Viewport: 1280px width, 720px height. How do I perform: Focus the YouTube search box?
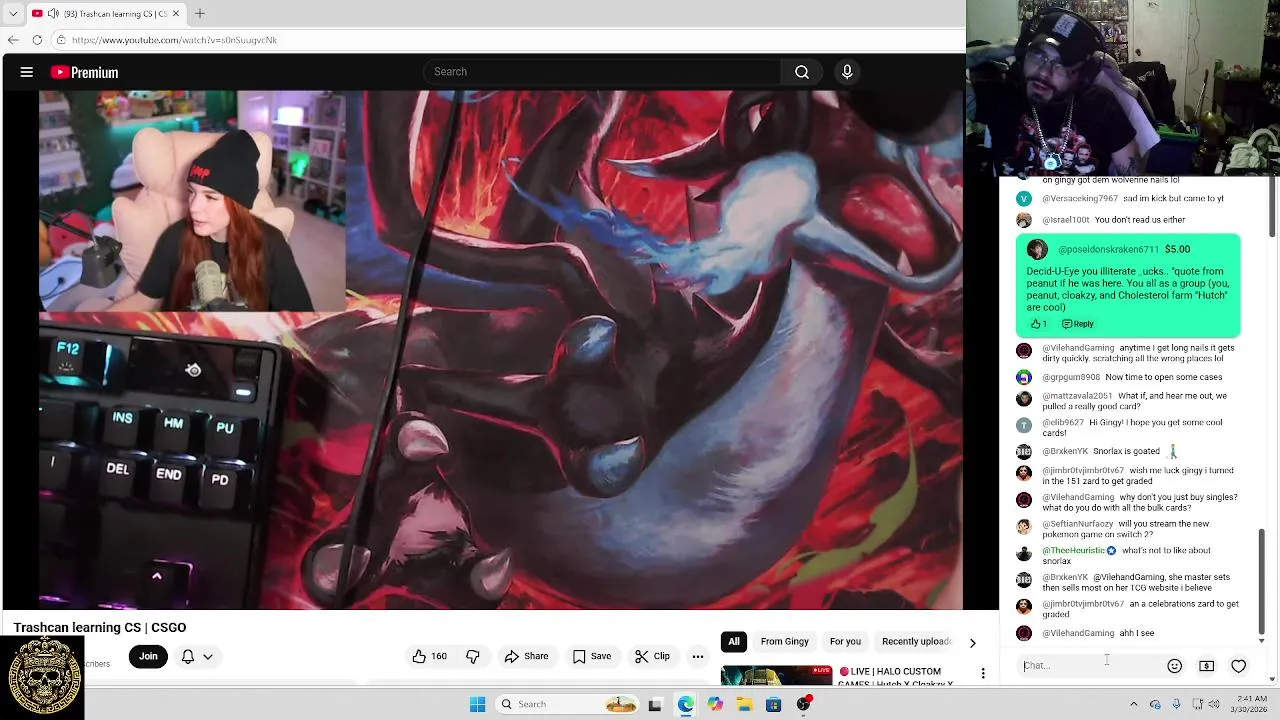[602, 72]
